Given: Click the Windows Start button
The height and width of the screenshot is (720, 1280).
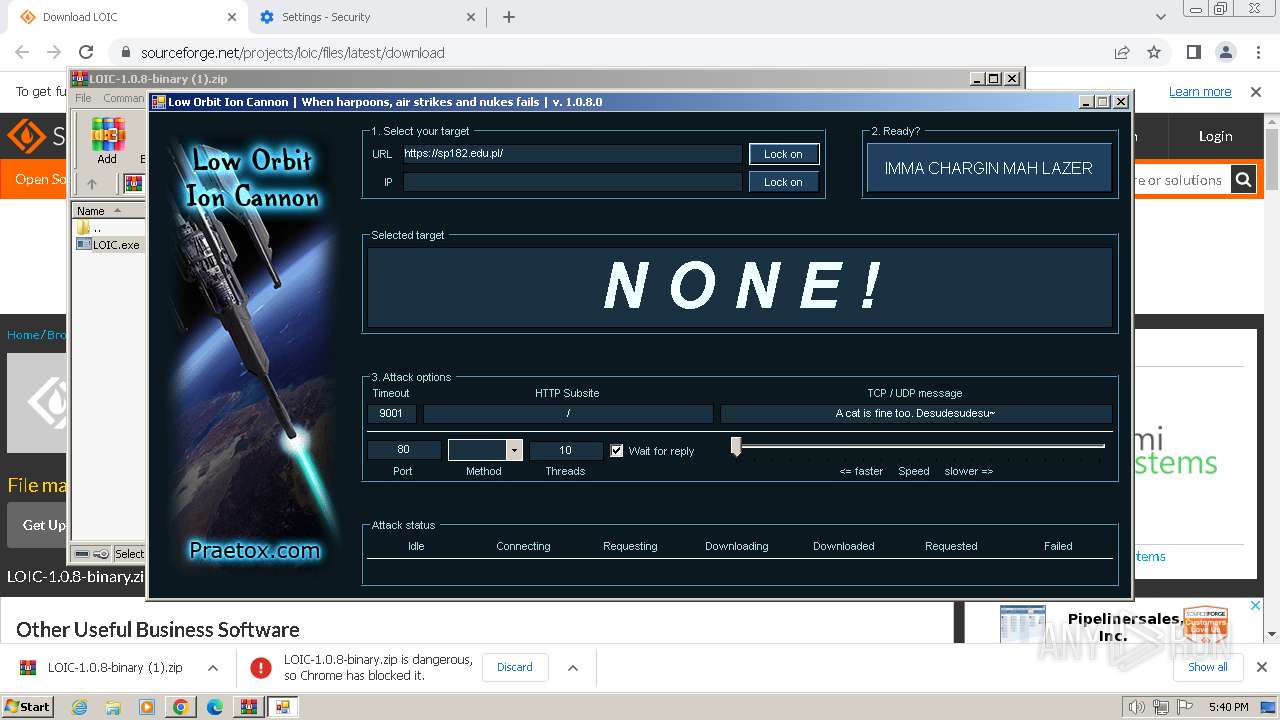Looking at the screenshot, I should coord(27,706).
